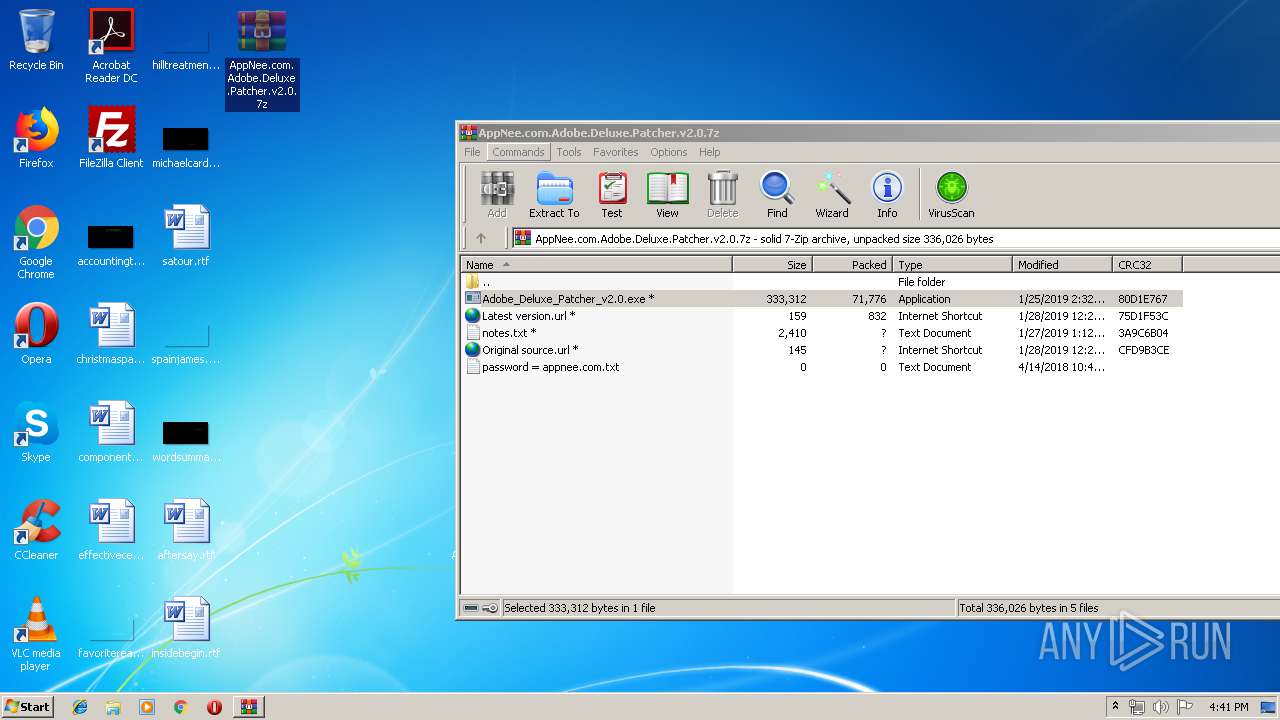Select AppNee.com.Adobe.Deluxe.Patcher 7z desktop file

tap(262, 60)
